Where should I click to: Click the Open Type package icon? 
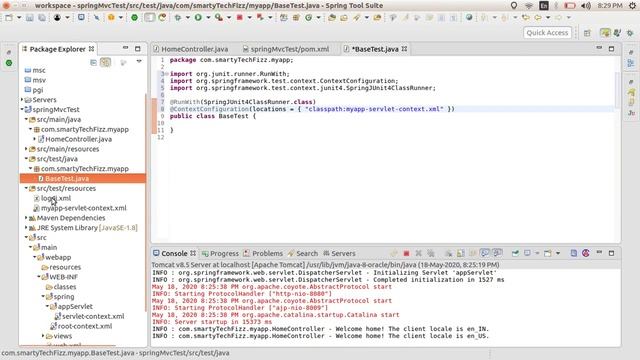[x=332, y=18]
